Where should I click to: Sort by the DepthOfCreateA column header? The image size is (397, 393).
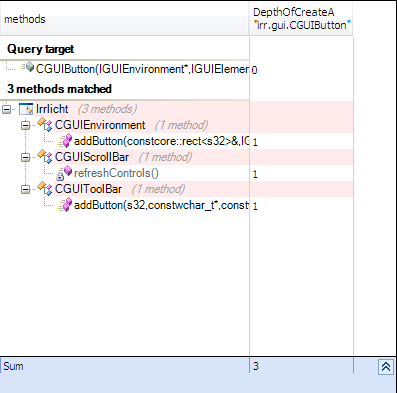(x=301, y=19)
